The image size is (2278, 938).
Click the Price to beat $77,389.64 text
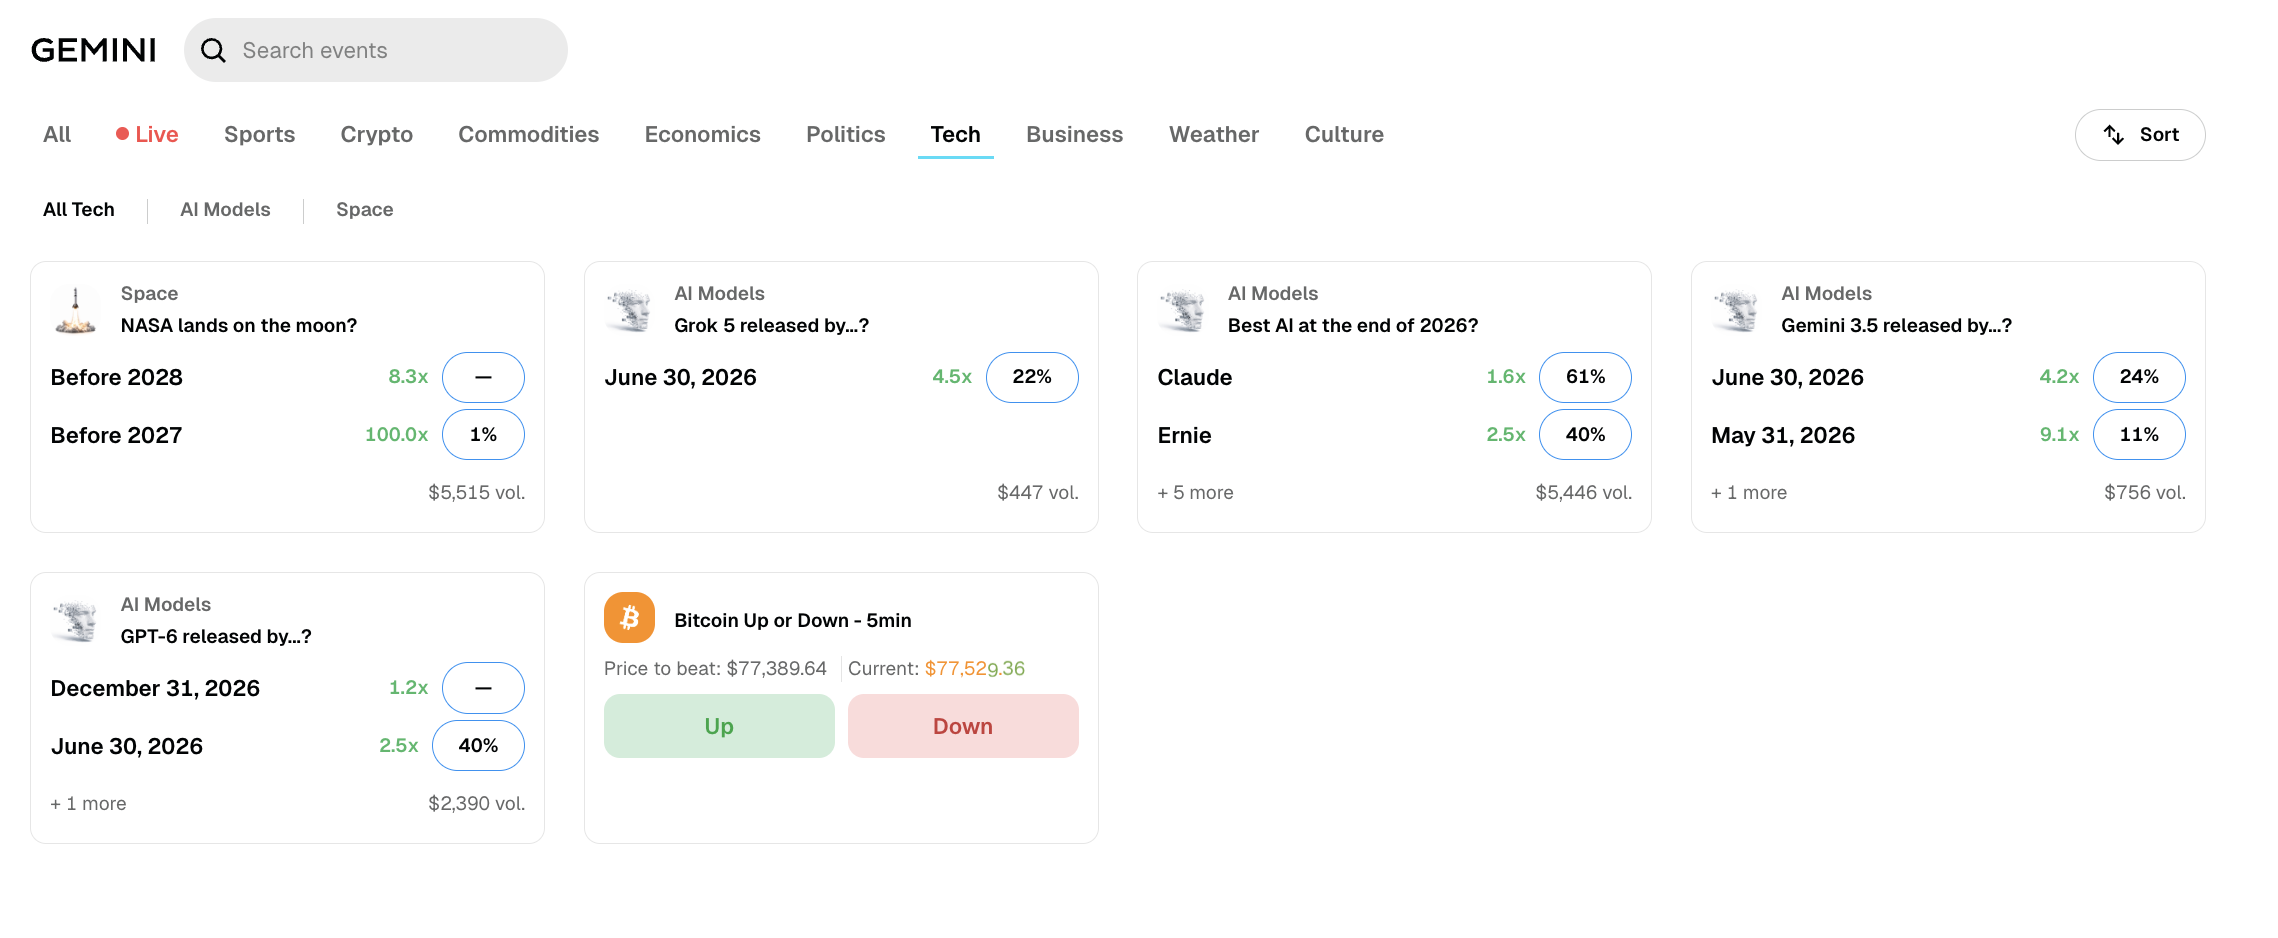click(716, 669)
